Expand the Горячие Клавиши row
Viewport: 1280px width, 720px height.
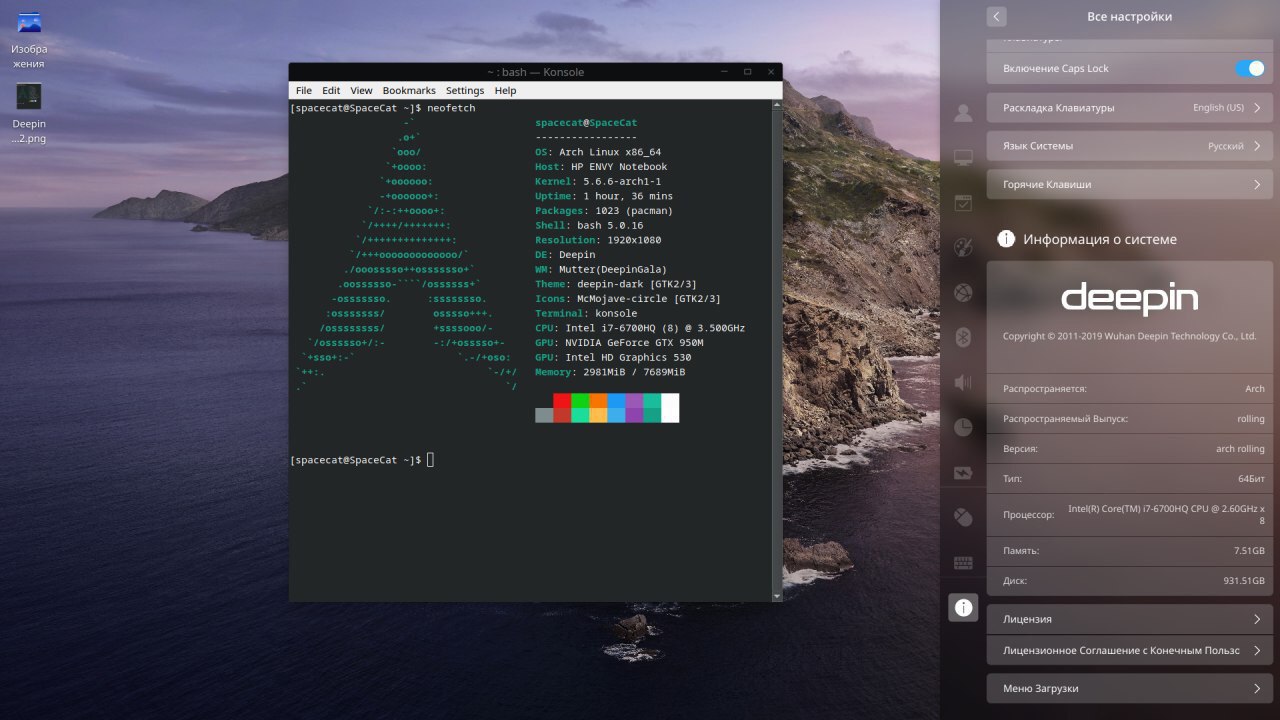pos(1130,184)
